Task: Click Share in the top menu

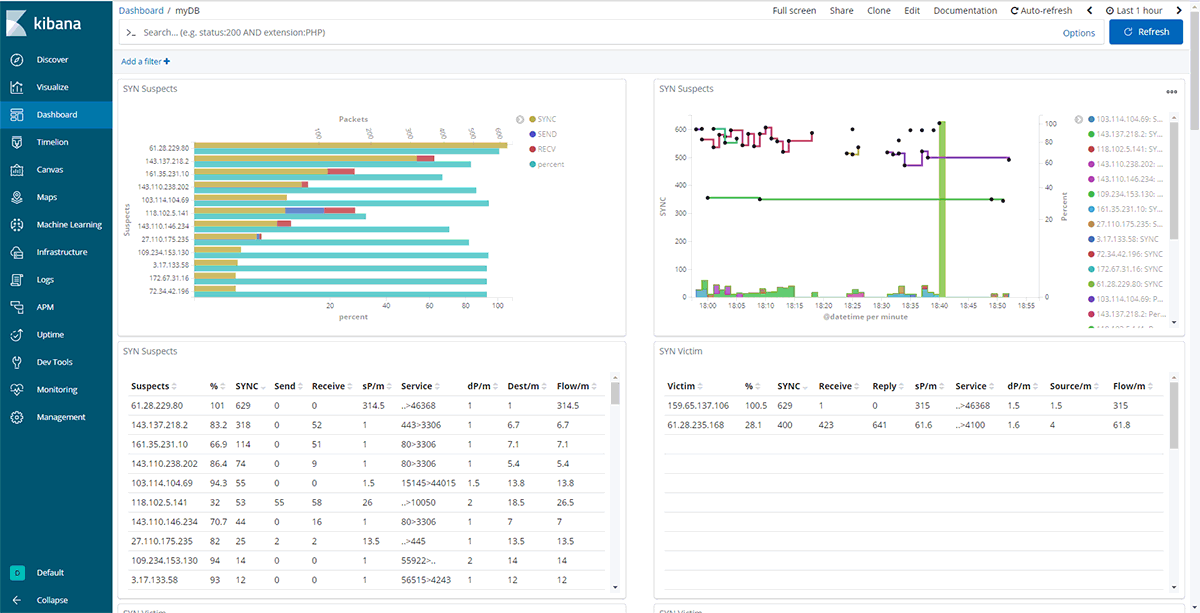Action: point(841,11)
